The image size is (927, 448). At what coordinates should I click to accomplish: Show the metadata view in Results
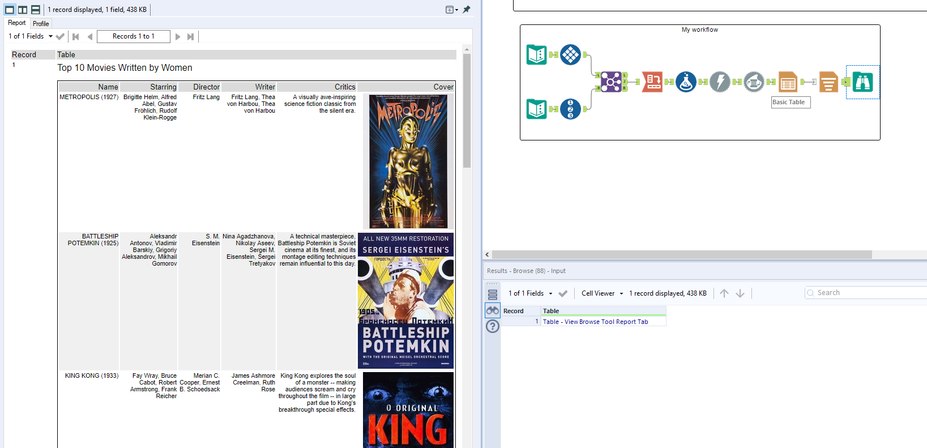pyautogui.click(x=492, y=294)
